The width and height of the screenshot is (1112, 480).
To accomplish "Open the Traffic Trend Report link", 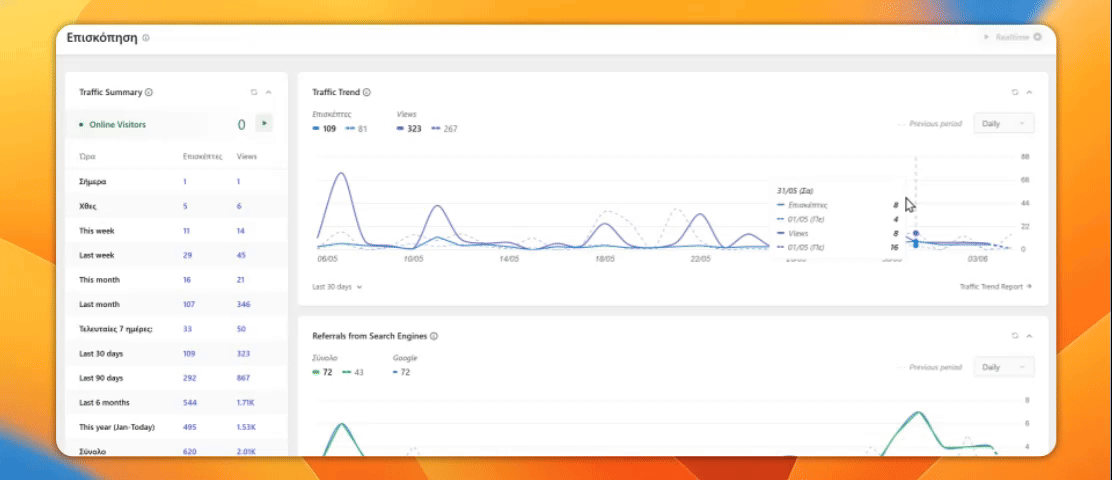I will pyautogui.click(x=996, y=287).
